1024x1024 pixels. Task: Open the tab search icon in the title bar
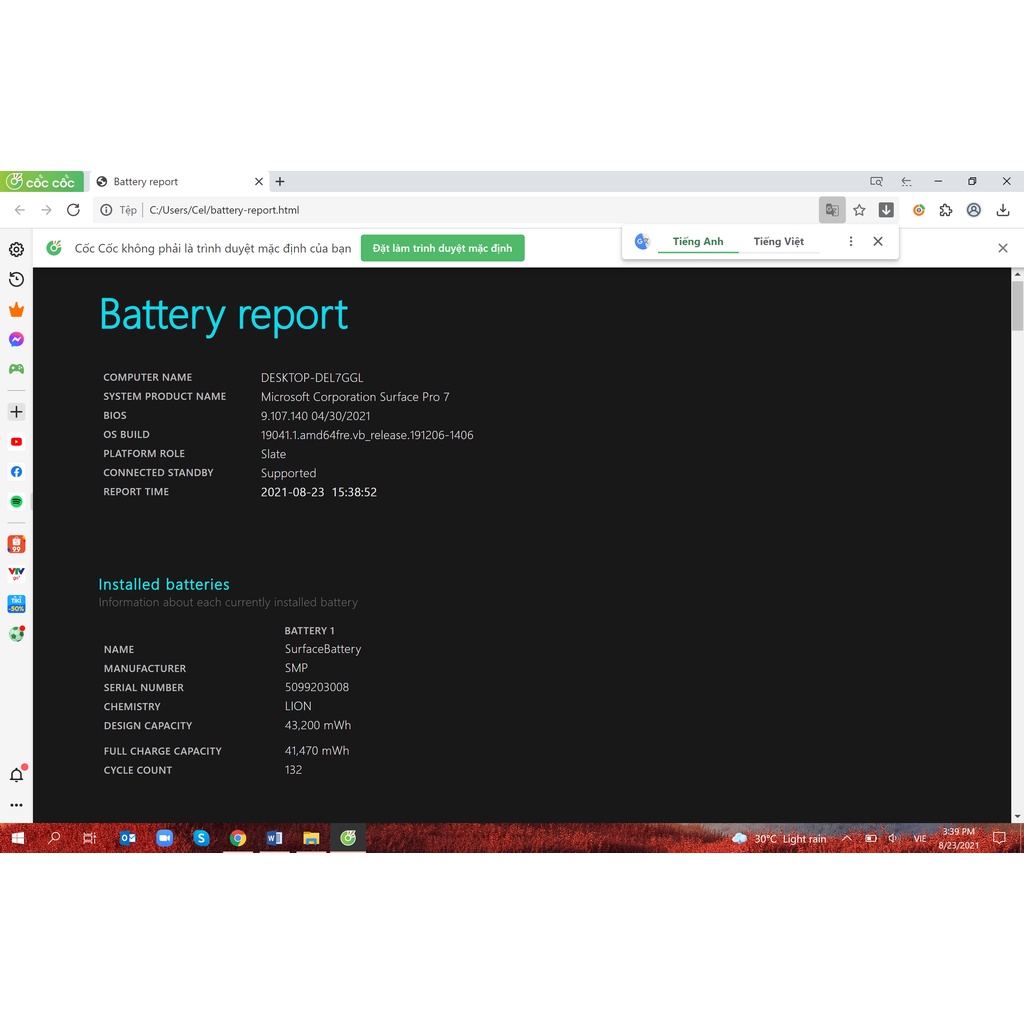pyautogui.click(x=876, y=182)
